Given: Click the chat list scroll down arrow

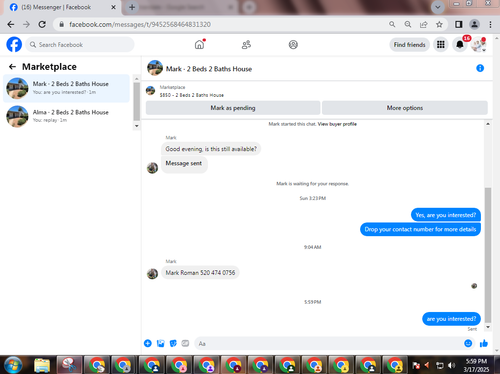Looking at the screenshot, I should [x=136, y=126].
